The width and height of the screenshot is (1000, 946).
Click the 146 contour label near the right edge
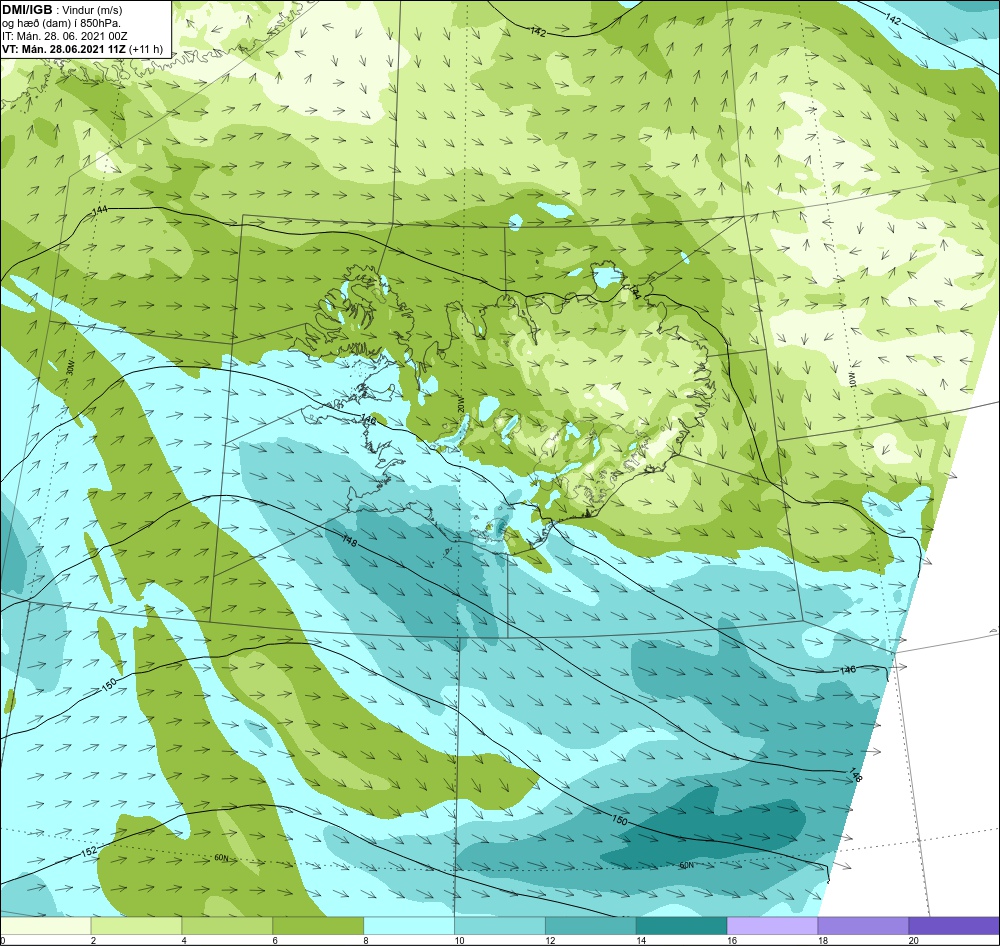pos(848,670)
